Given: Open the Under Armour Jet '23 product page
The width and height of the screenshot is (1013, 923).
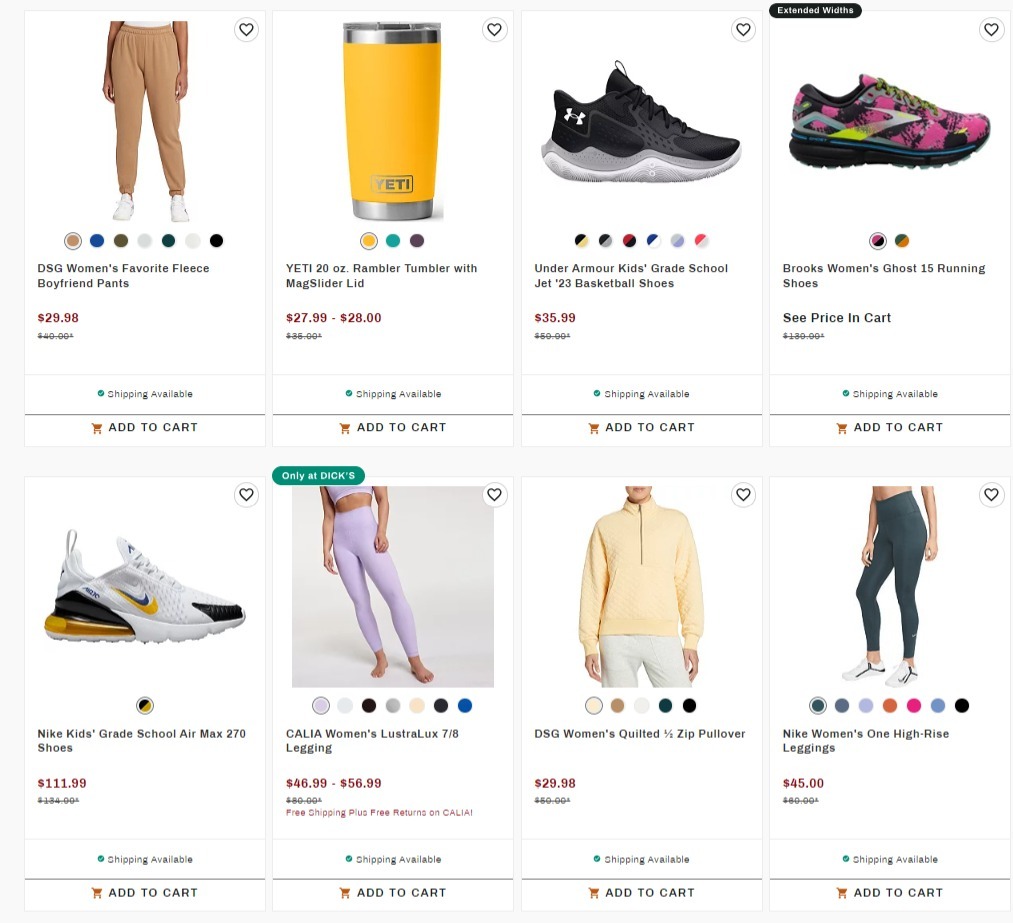Looking at the screenshot, I should tap(630, 275).
